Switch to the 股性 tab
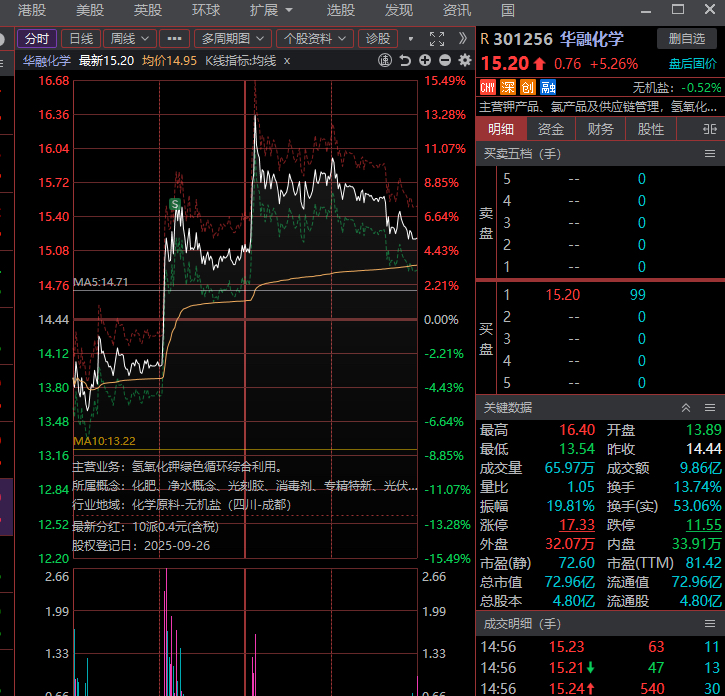Viewport: 725px width, 696px height. (651, 129)
